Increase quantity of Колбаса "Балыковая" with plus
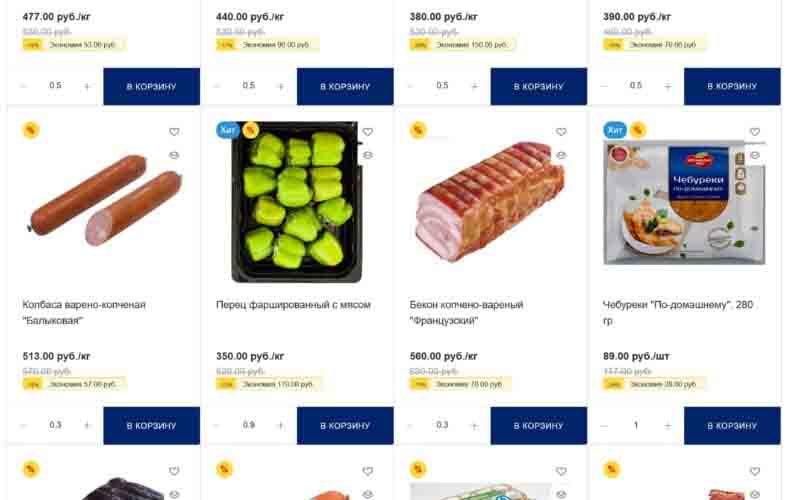This screenshot has width=800, height=500. click(x=87, y=425)
